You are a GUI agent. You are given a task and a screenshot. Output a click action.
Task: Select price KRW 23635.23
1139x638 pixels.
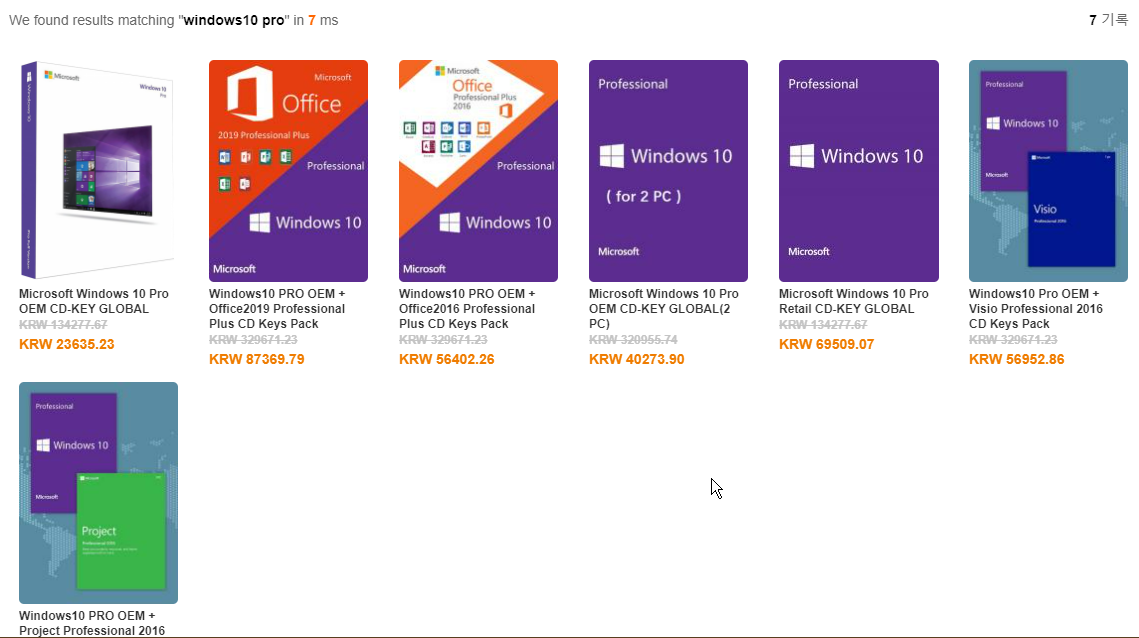pos(67,344)
